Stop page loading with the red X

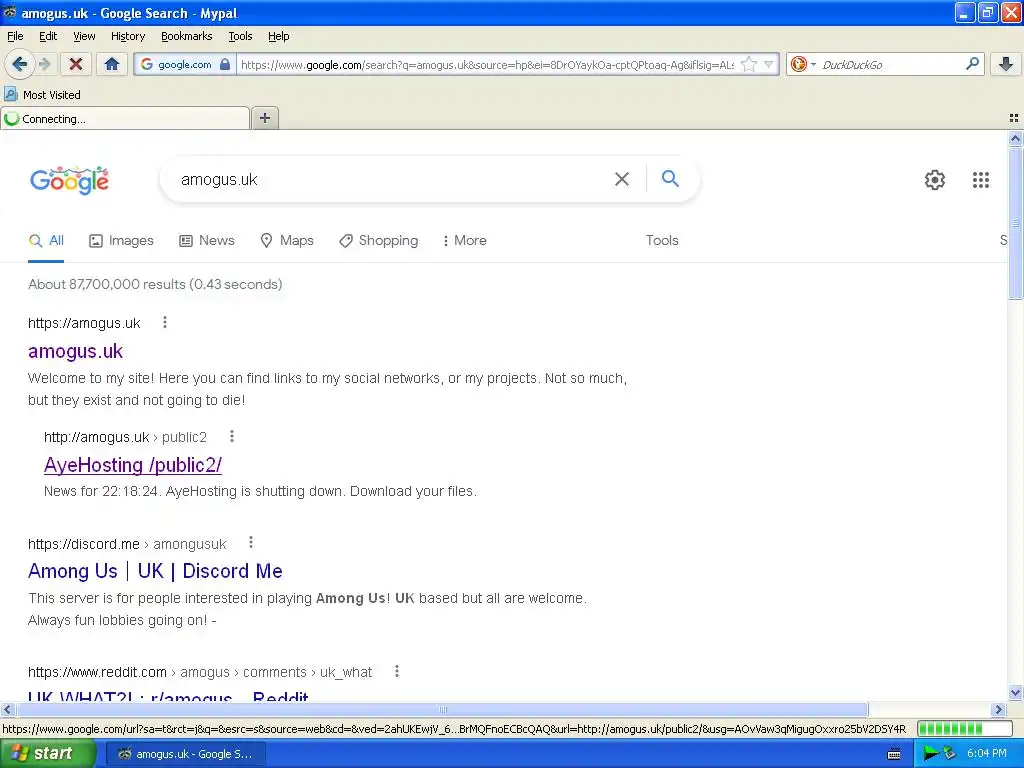click(x=76, y=64)
